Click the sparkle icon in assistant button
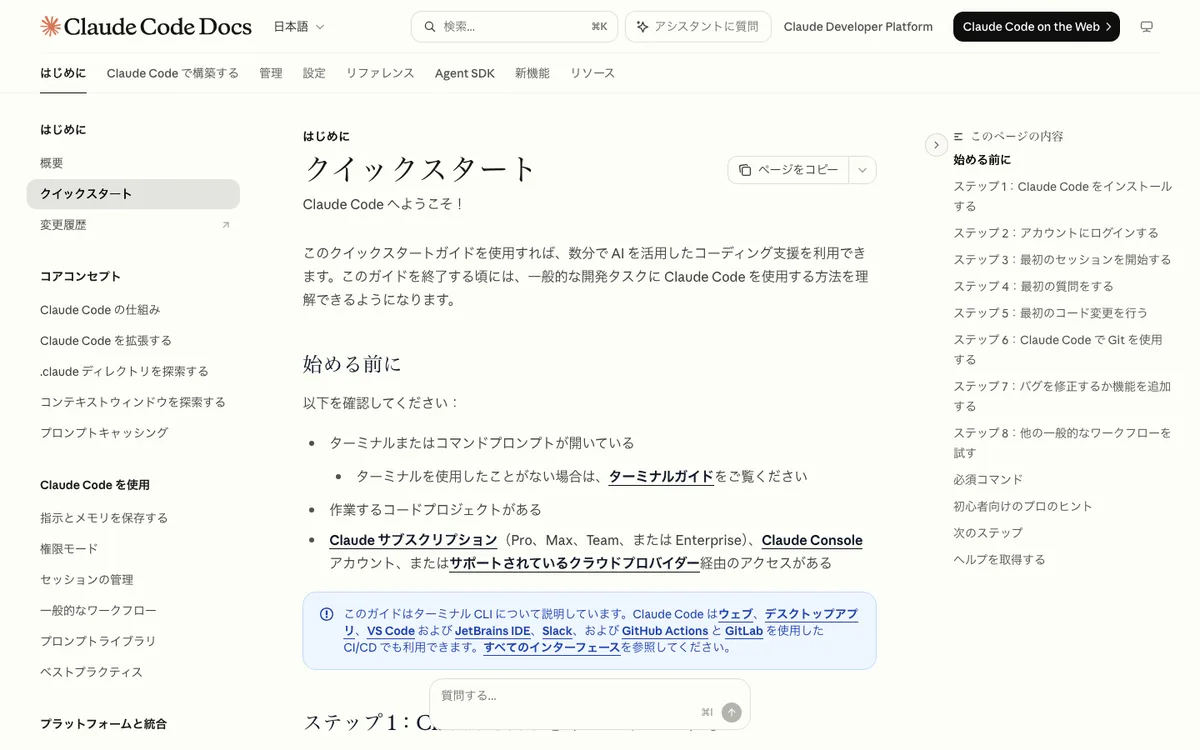The image size is (1200, 750). click(642, 27)
